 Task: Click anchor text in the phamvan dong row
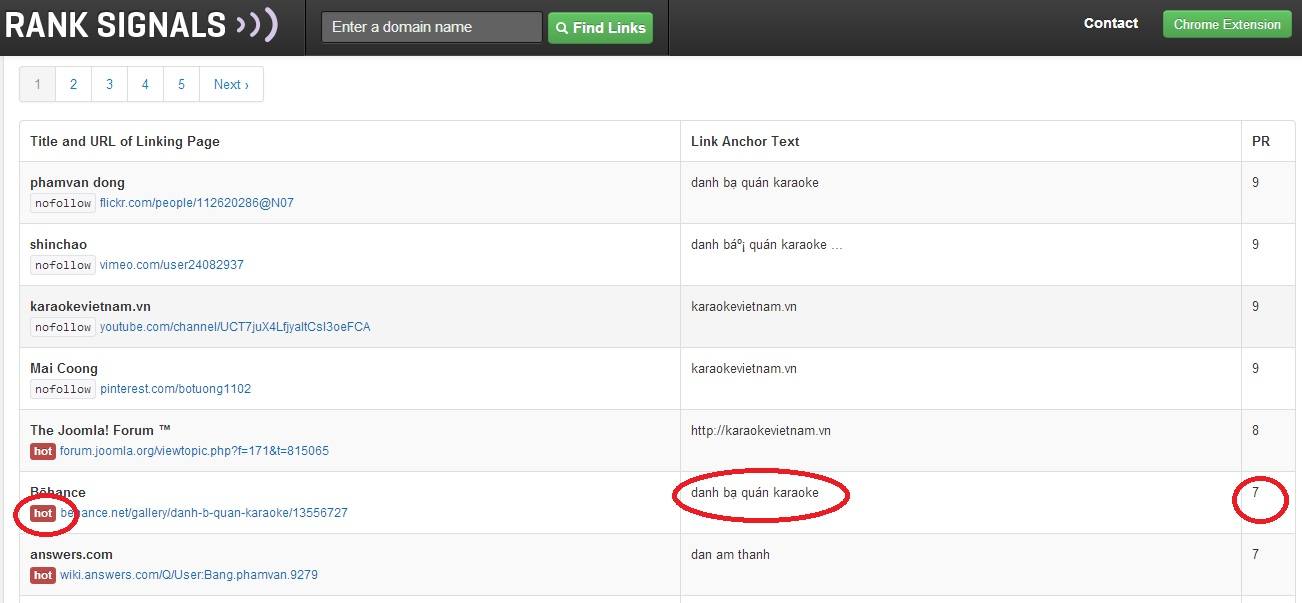pos(755,182)
